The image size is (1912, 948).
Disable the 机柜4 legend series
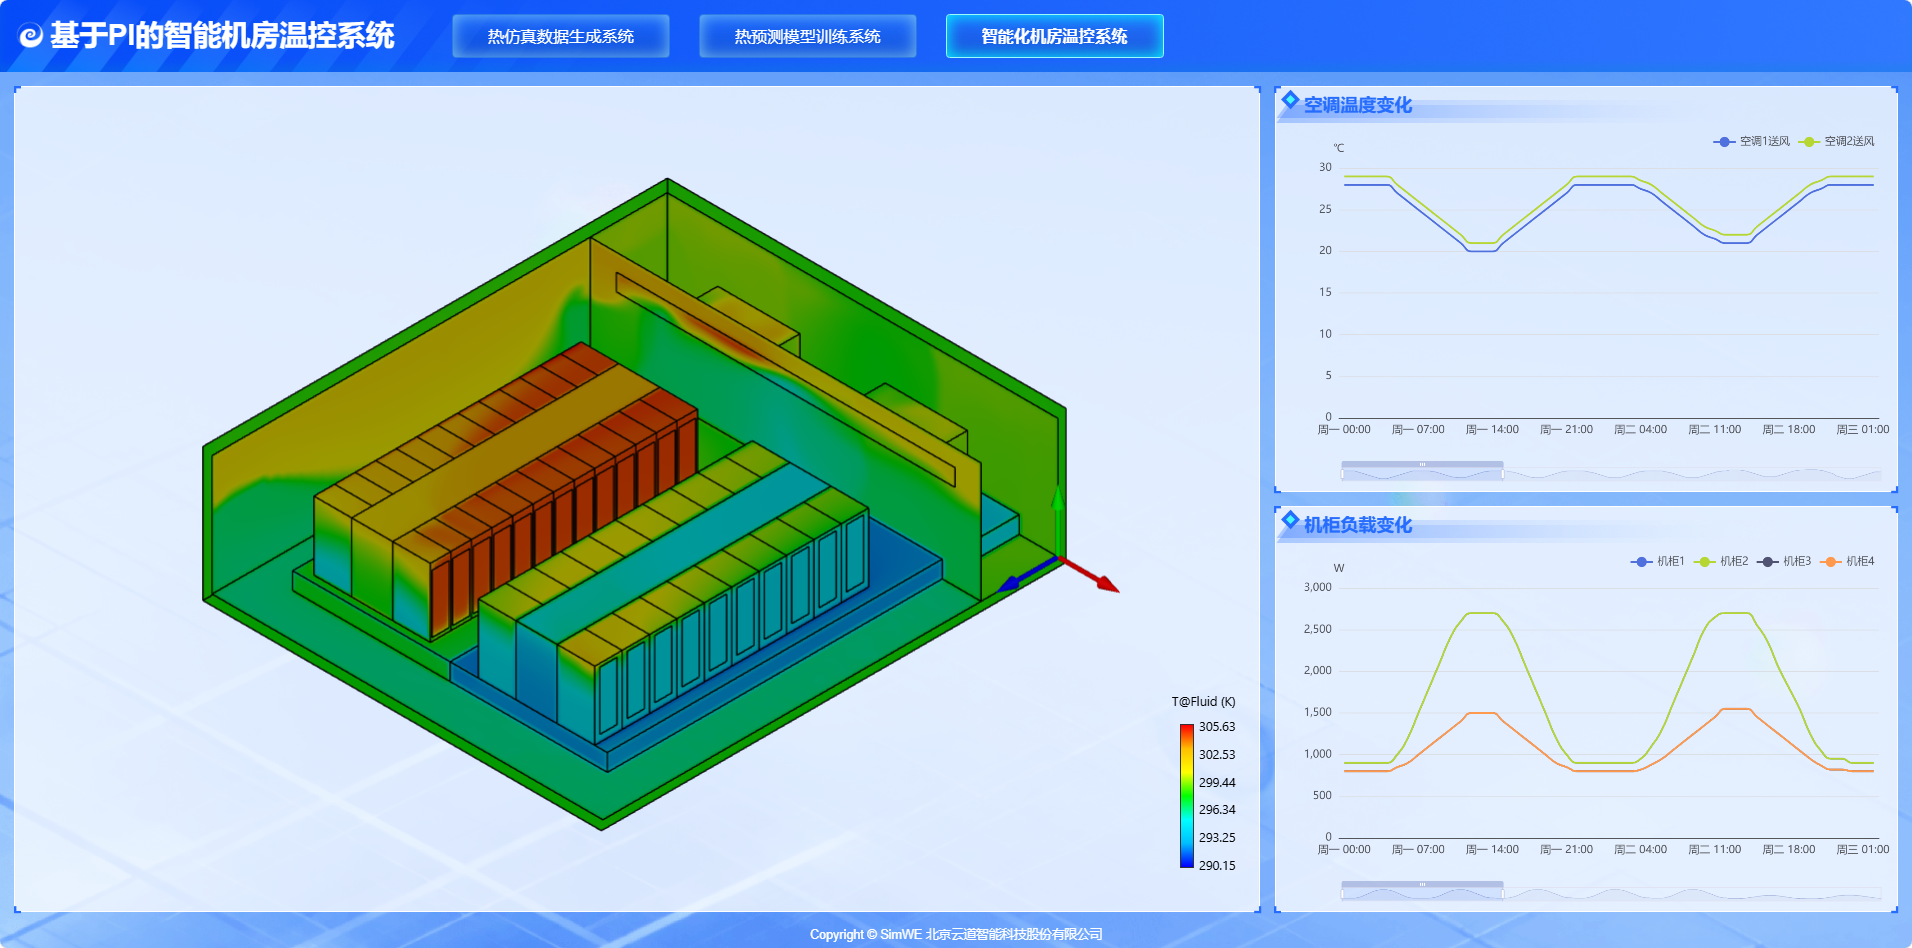pos(1847,562)
